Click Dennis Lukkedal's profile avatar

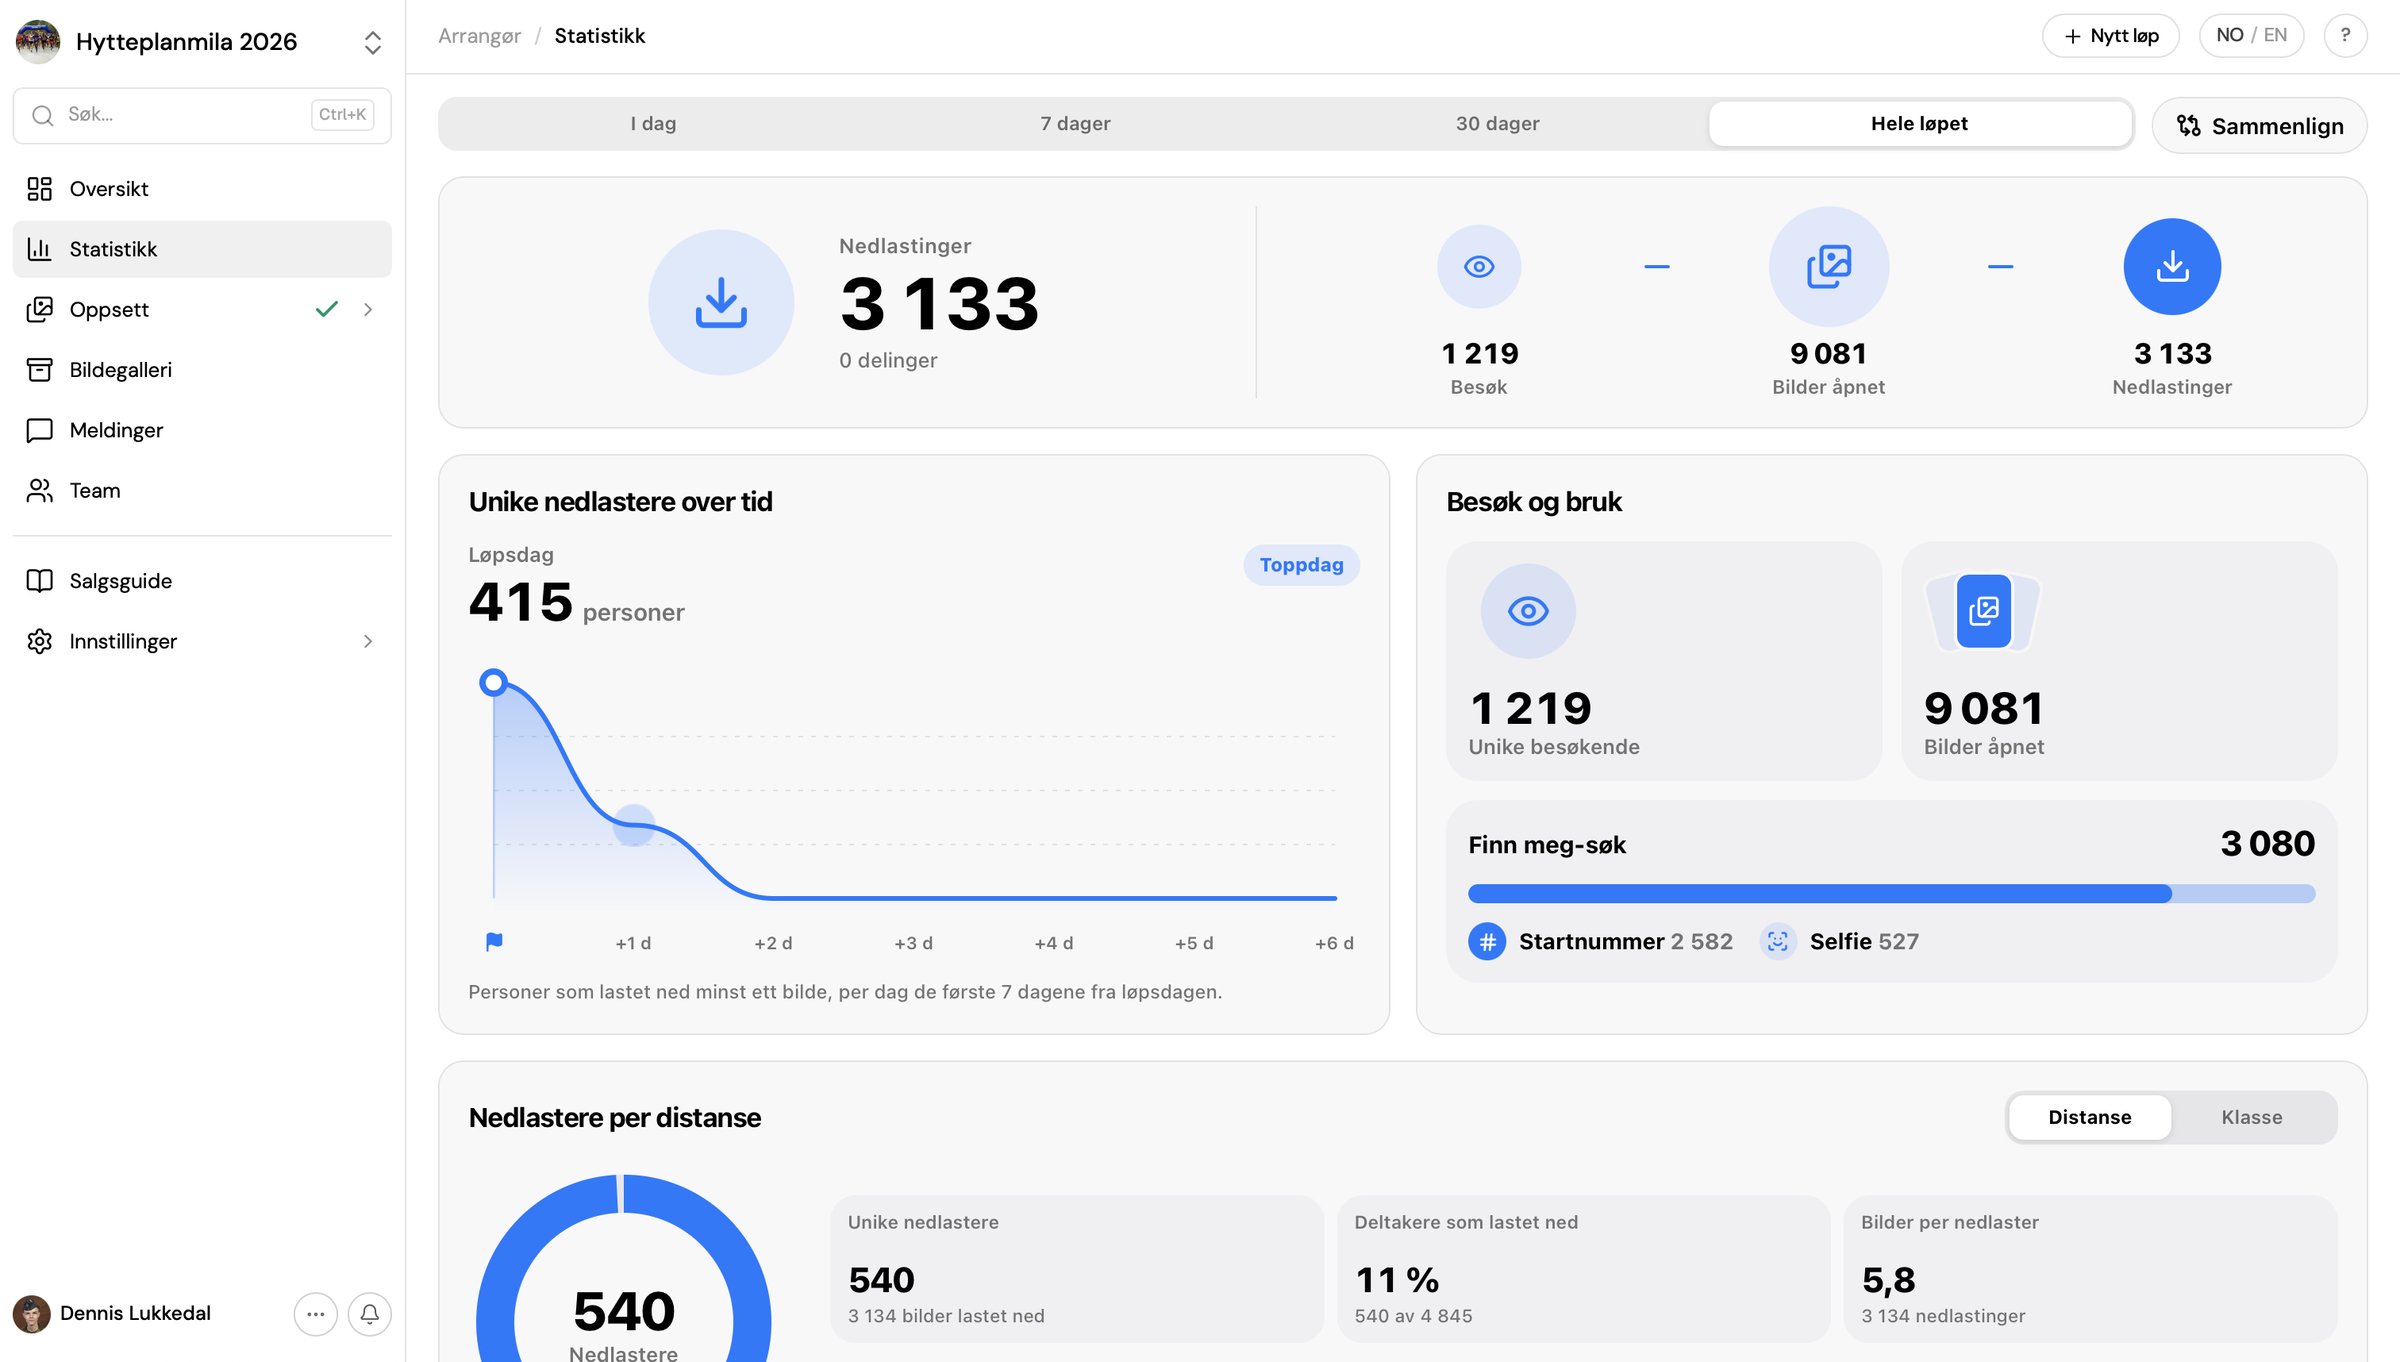(32, 1314)
